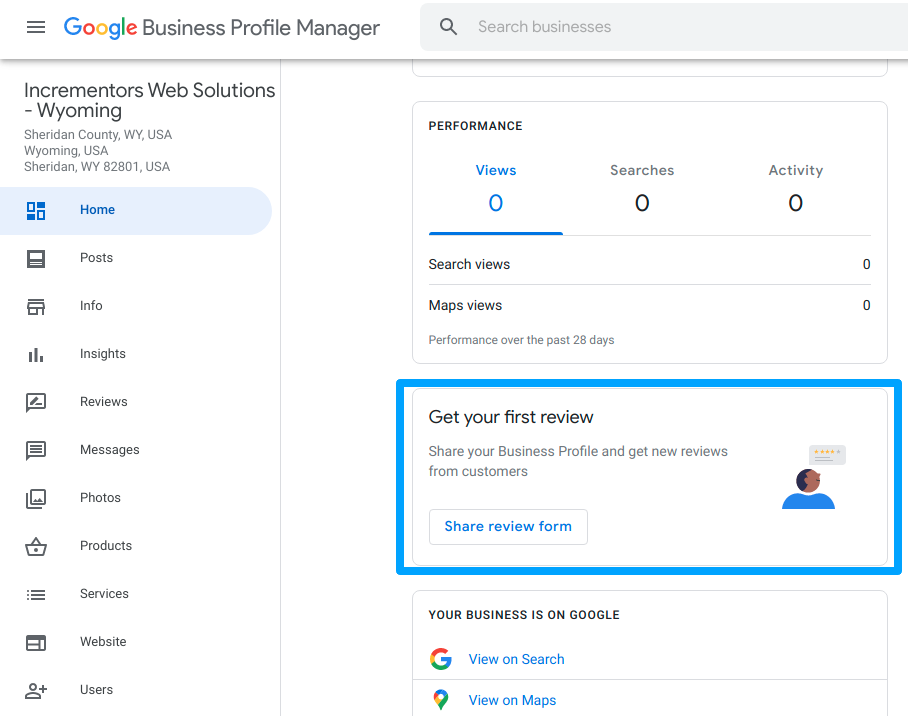Click the search magnifier icon
908x716 pixels.
click(x=448, y=27)
